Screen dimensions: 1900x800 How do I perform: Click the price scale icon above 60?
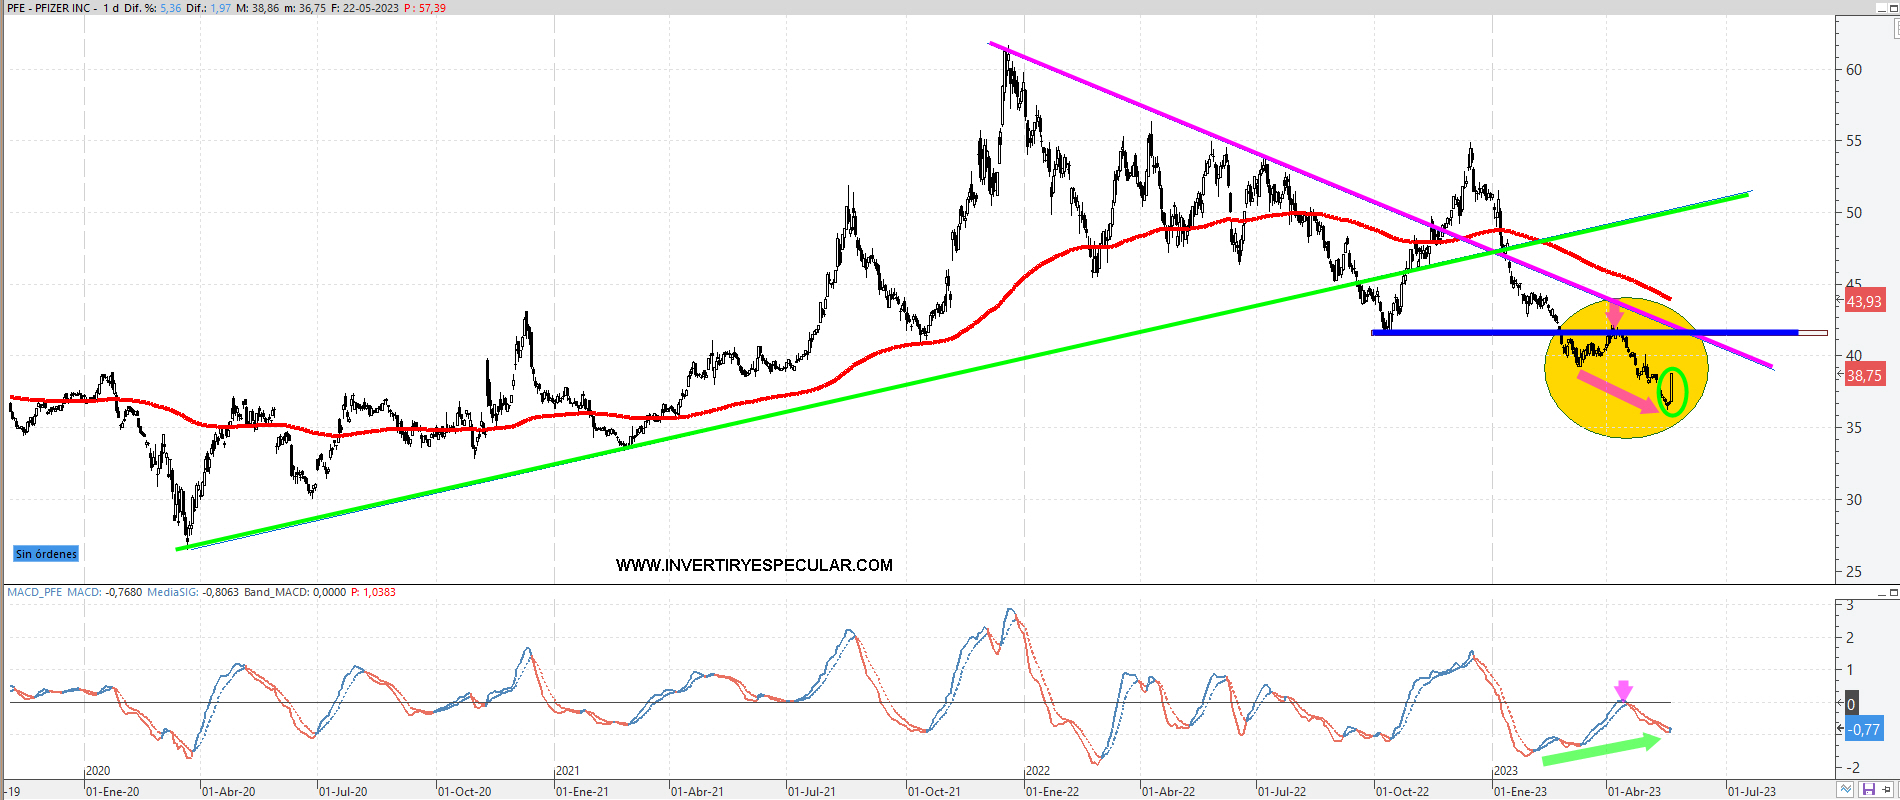point(1897,29)
